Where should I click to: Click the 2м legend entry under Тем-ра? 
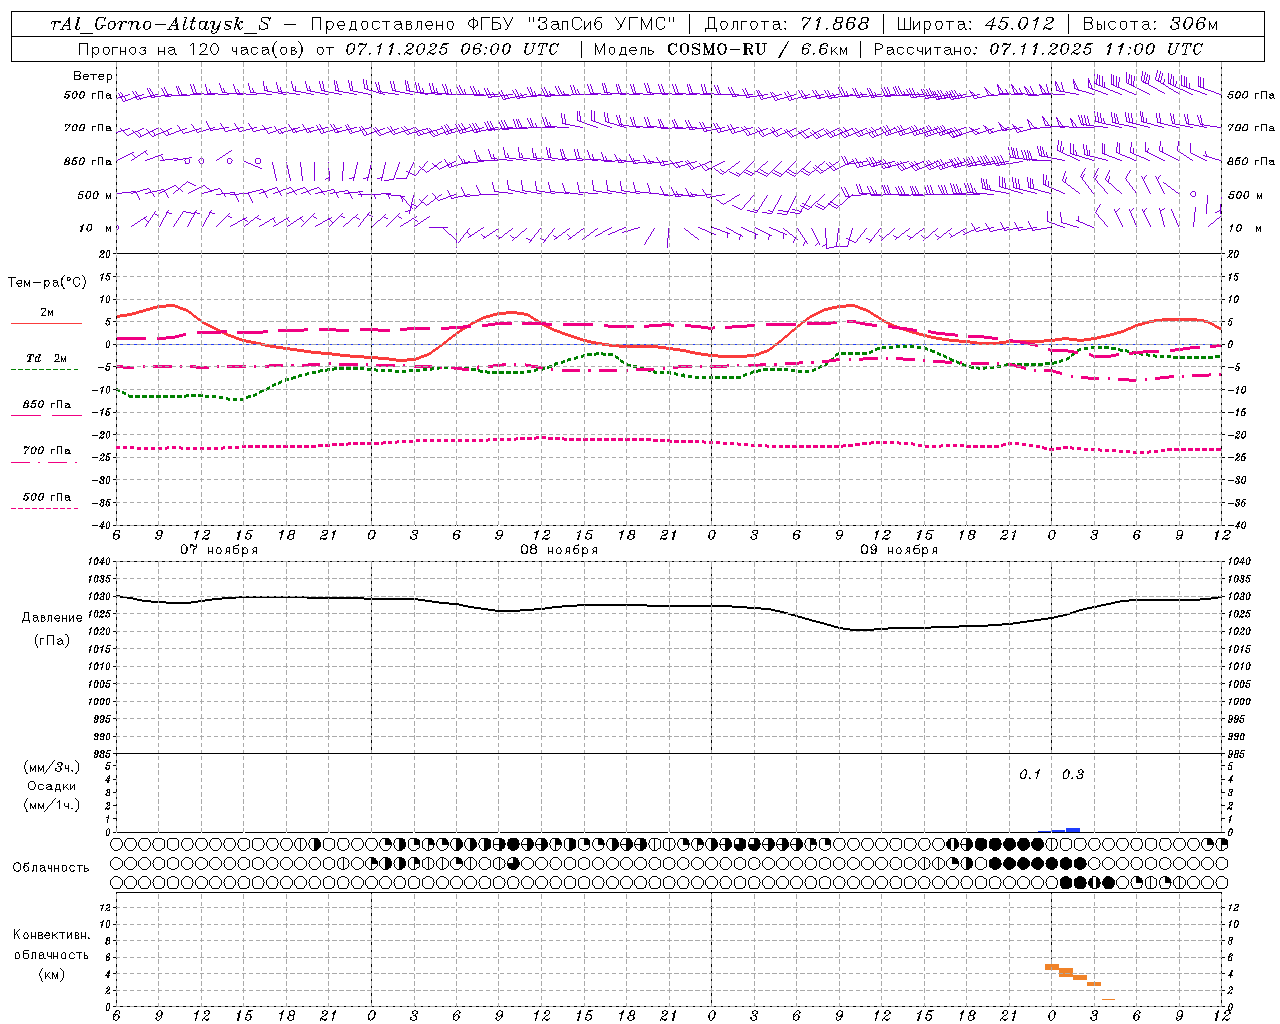[x=47, y=312]
